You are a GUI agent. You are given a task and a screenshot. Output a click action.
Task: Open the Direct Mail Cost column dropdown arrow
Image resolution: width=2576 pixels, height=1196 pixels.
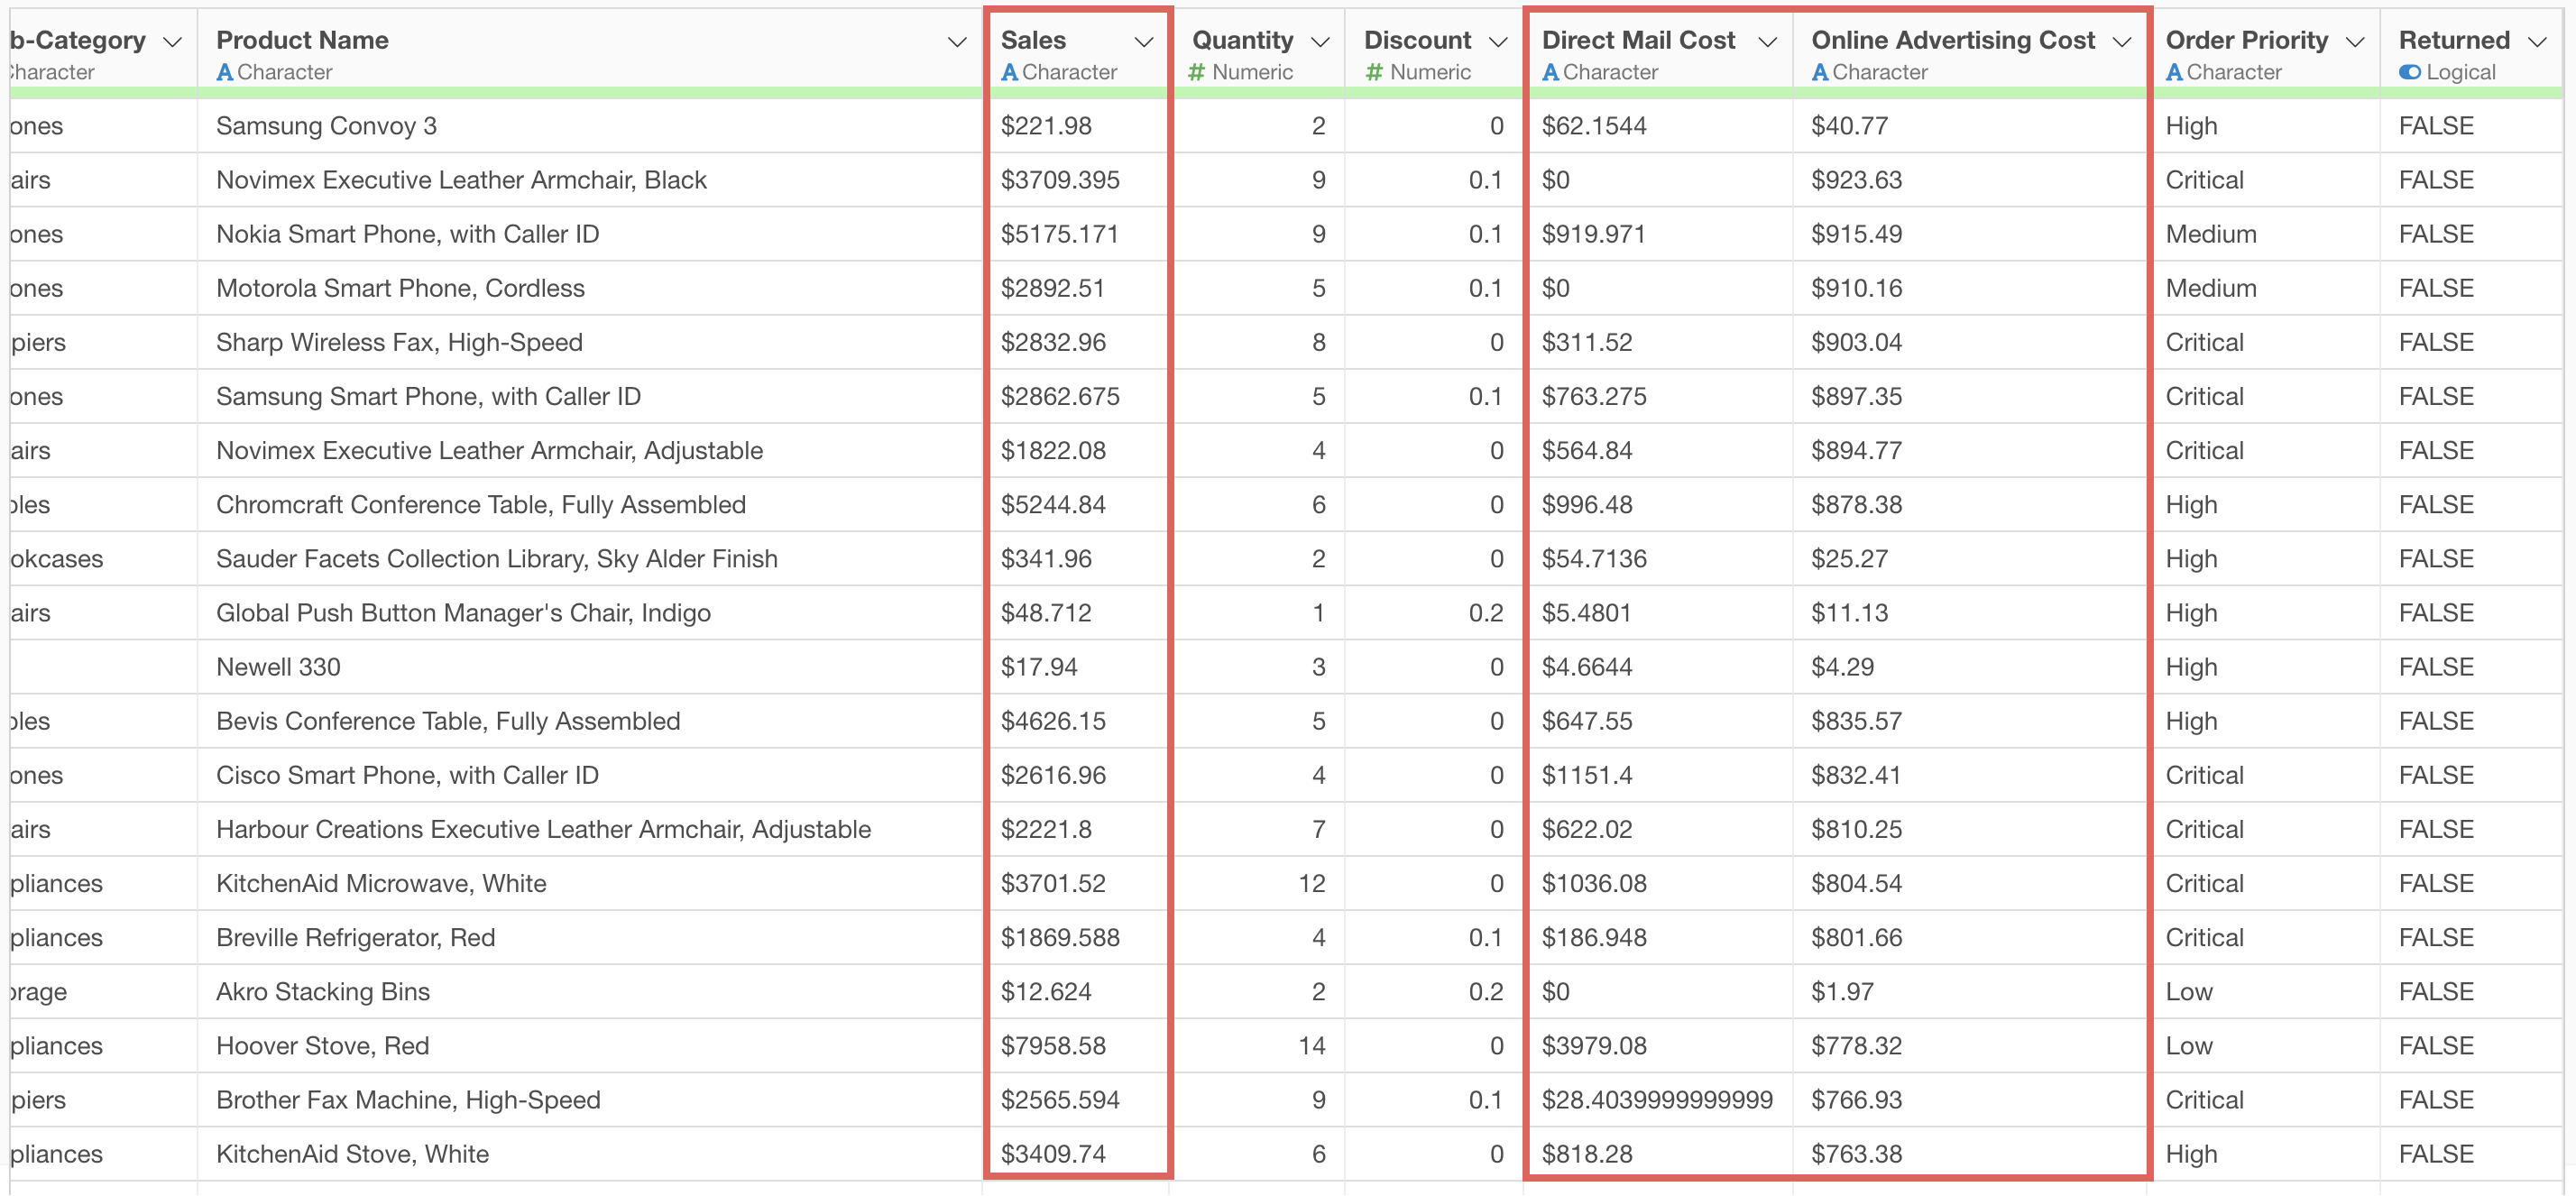pyautogui.click(x=1767, y=42)
